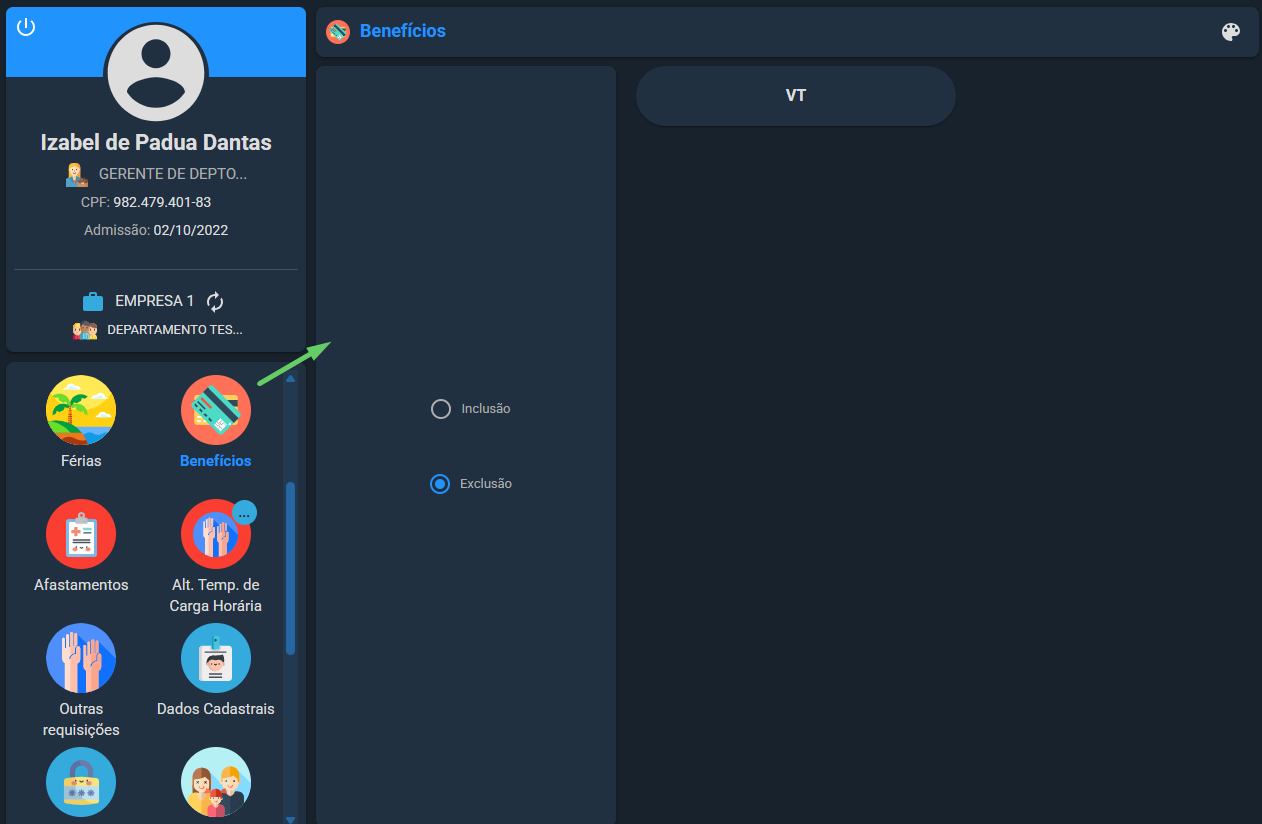Click the VT benefit button
The width and height of the screenshot is (1262, 824).
tap(796, 96)
